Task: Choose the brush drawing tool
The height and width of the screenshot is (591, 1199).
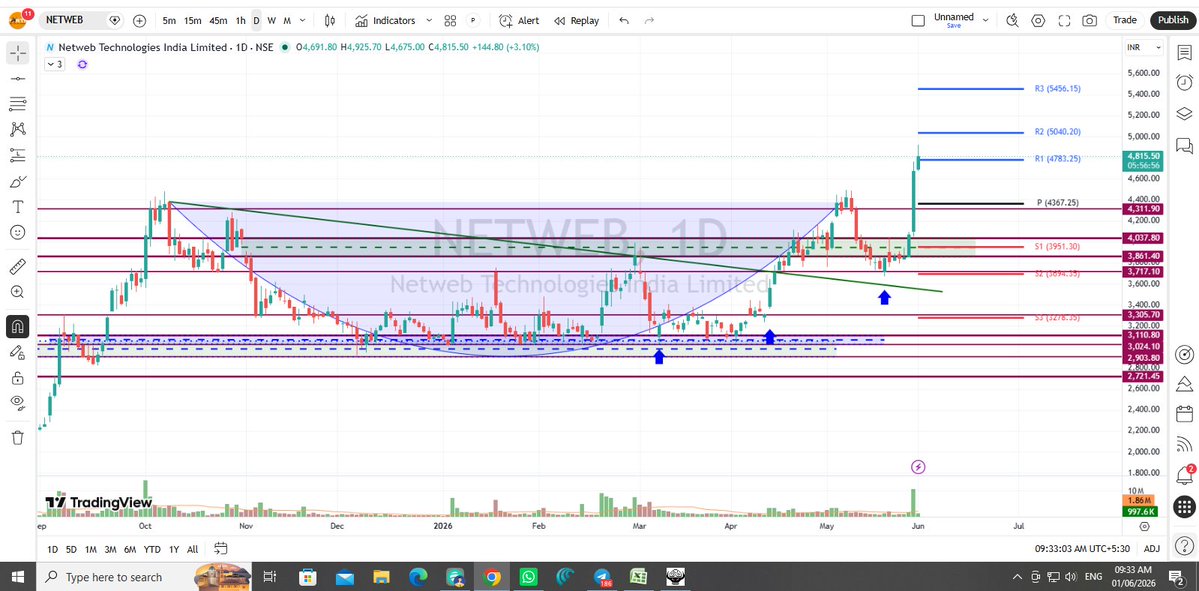Action: point(18,181)
